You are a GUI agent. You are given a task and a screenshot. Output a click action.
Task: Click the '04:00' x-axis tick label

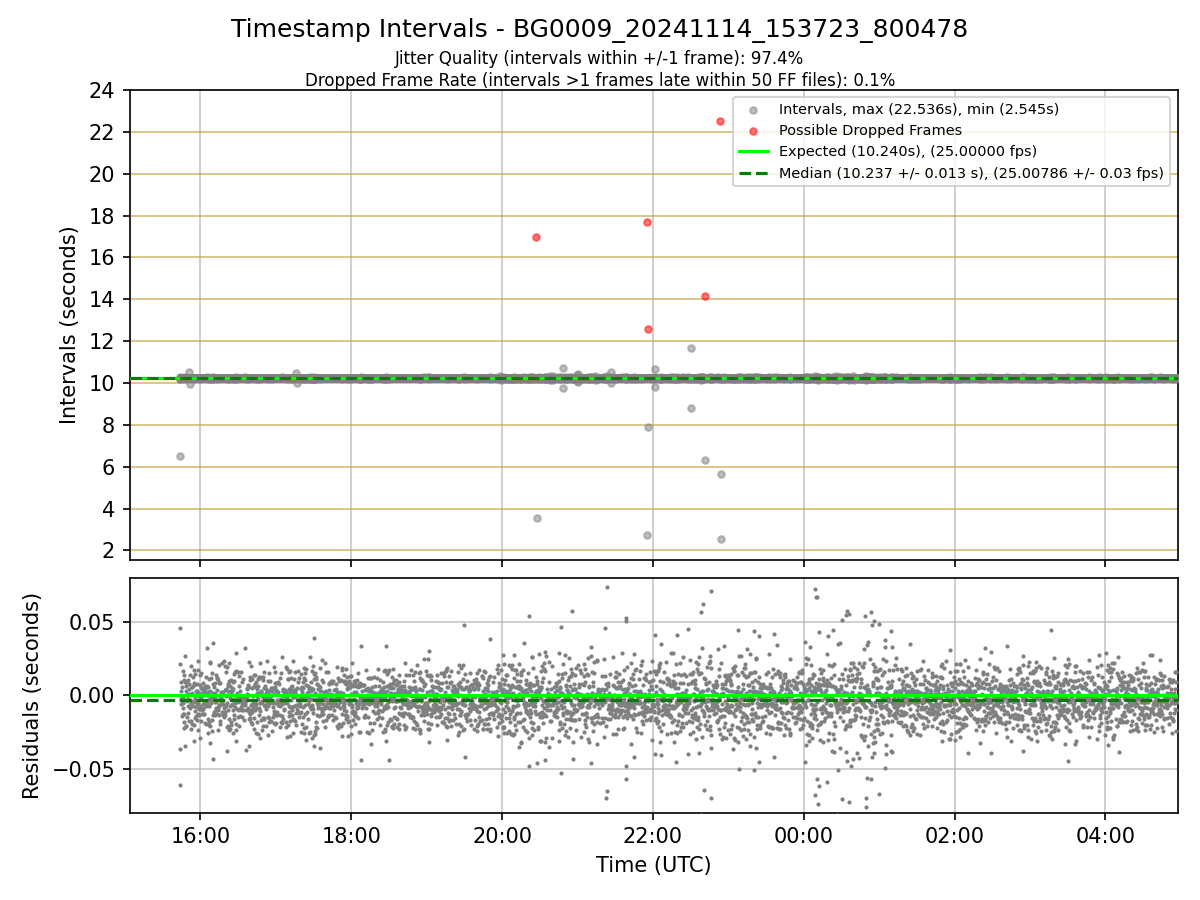pyautogui.click(x=1105, y=834)
